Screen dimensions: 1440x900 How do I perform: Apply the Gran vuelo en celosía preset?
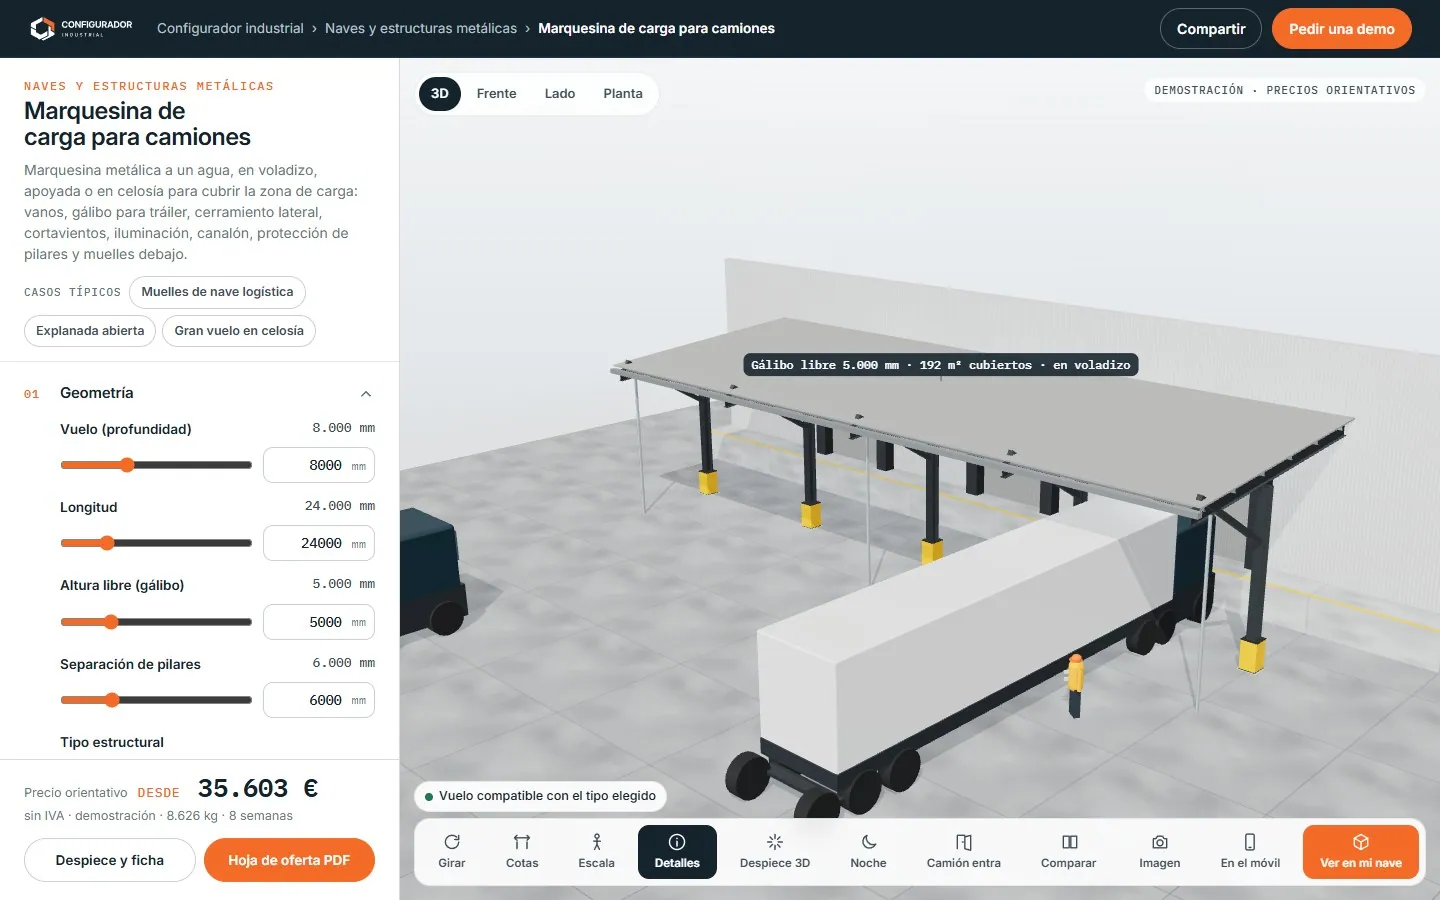[x=239, y=331]
